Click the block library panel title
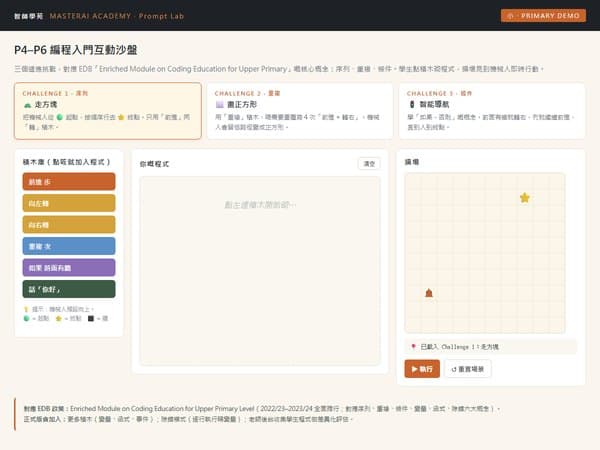This screenshot has height=450, width=600. tap(67, 162)
